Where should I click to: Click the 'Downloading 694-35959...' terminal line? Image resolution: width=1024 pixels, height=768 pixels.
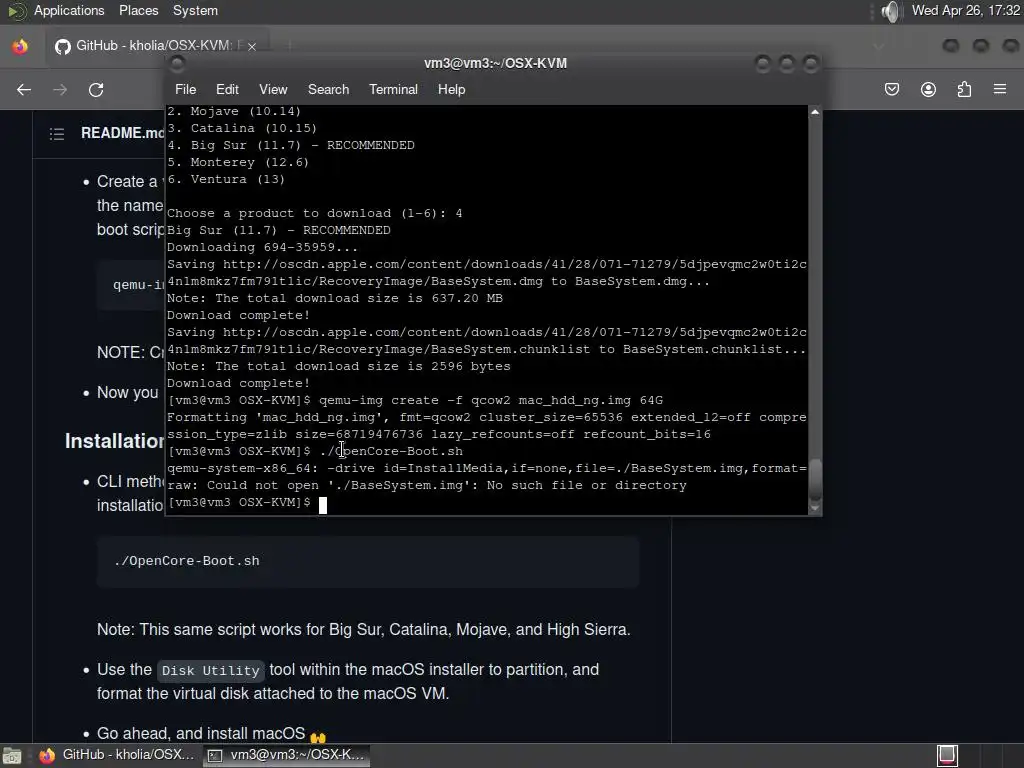[263, 248]
